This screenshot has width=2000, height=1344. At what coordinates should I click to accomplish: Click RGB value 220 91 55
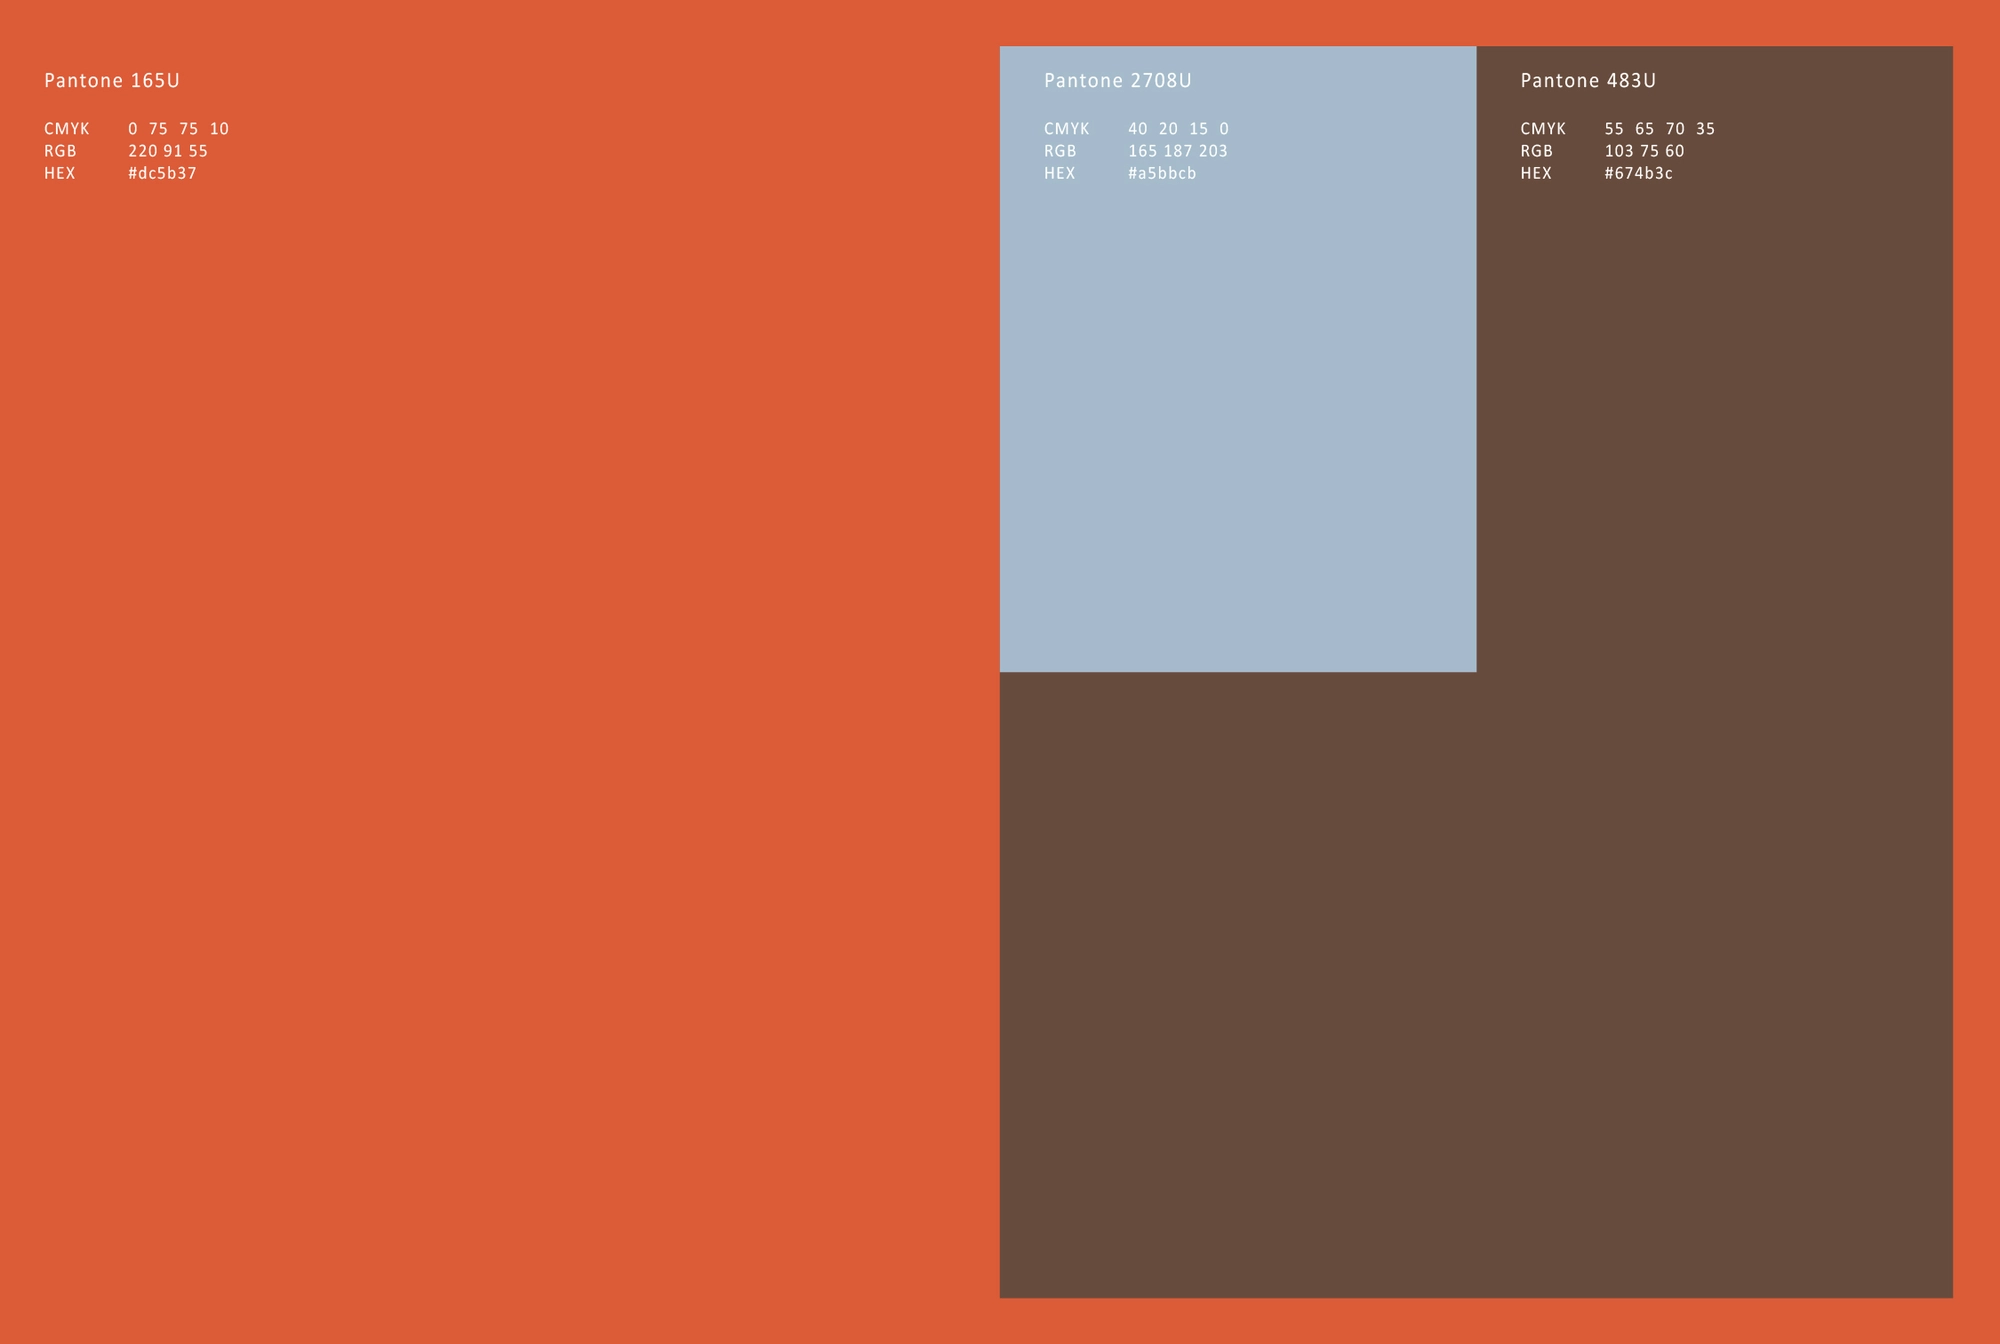[x=168, y=151]
